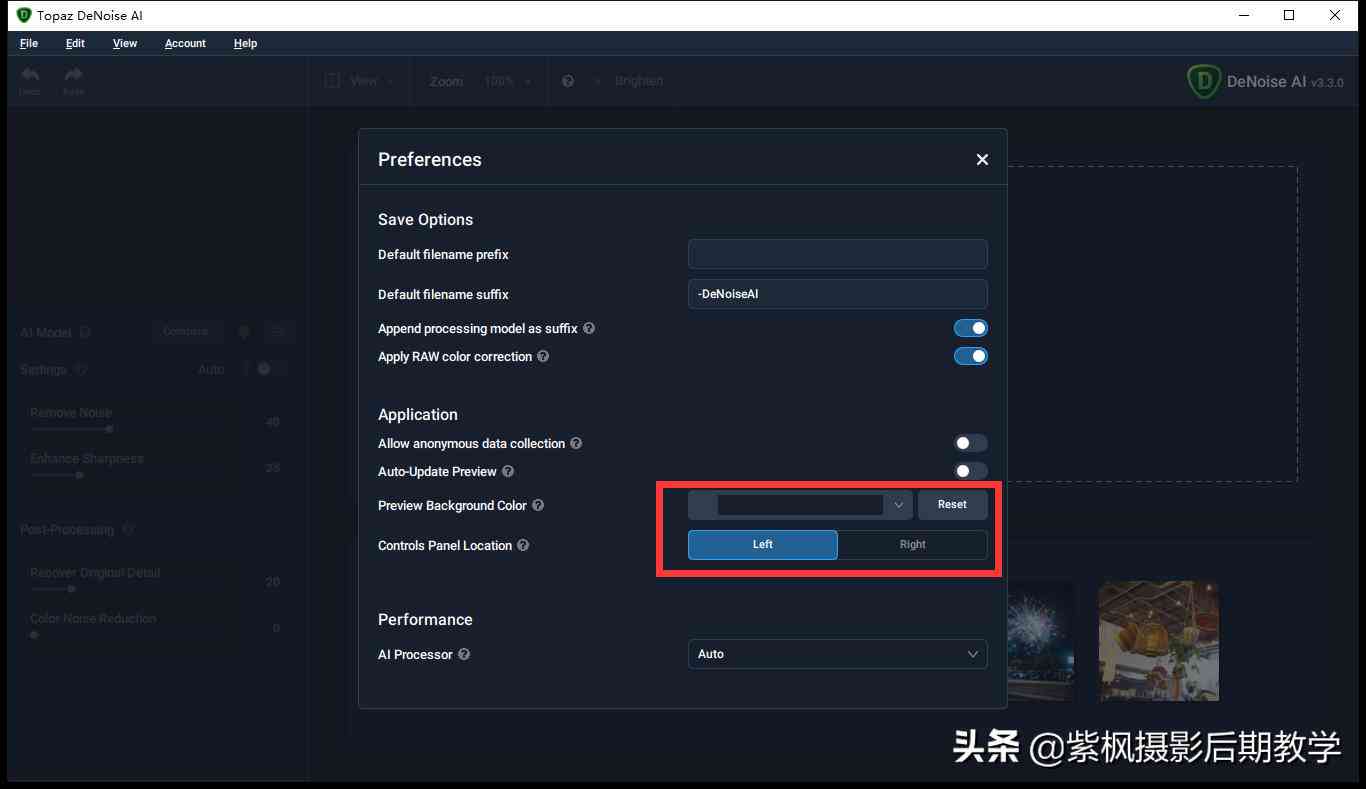Click the Application section heading

(x=418, y=415)
